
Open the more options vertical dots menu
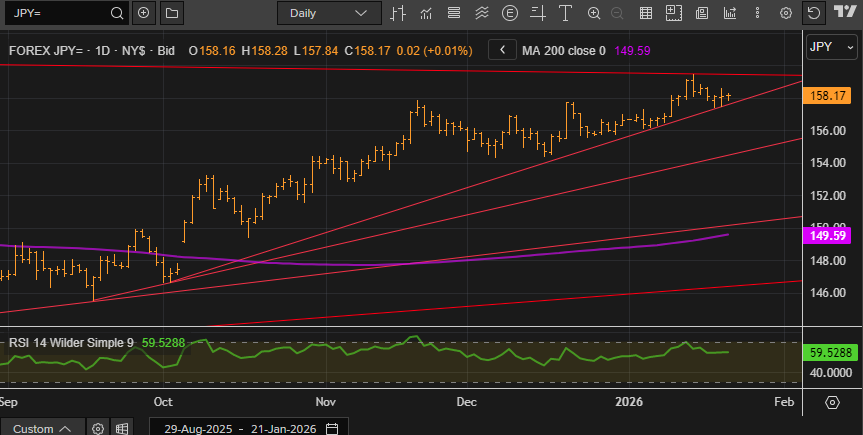[758, 13]
